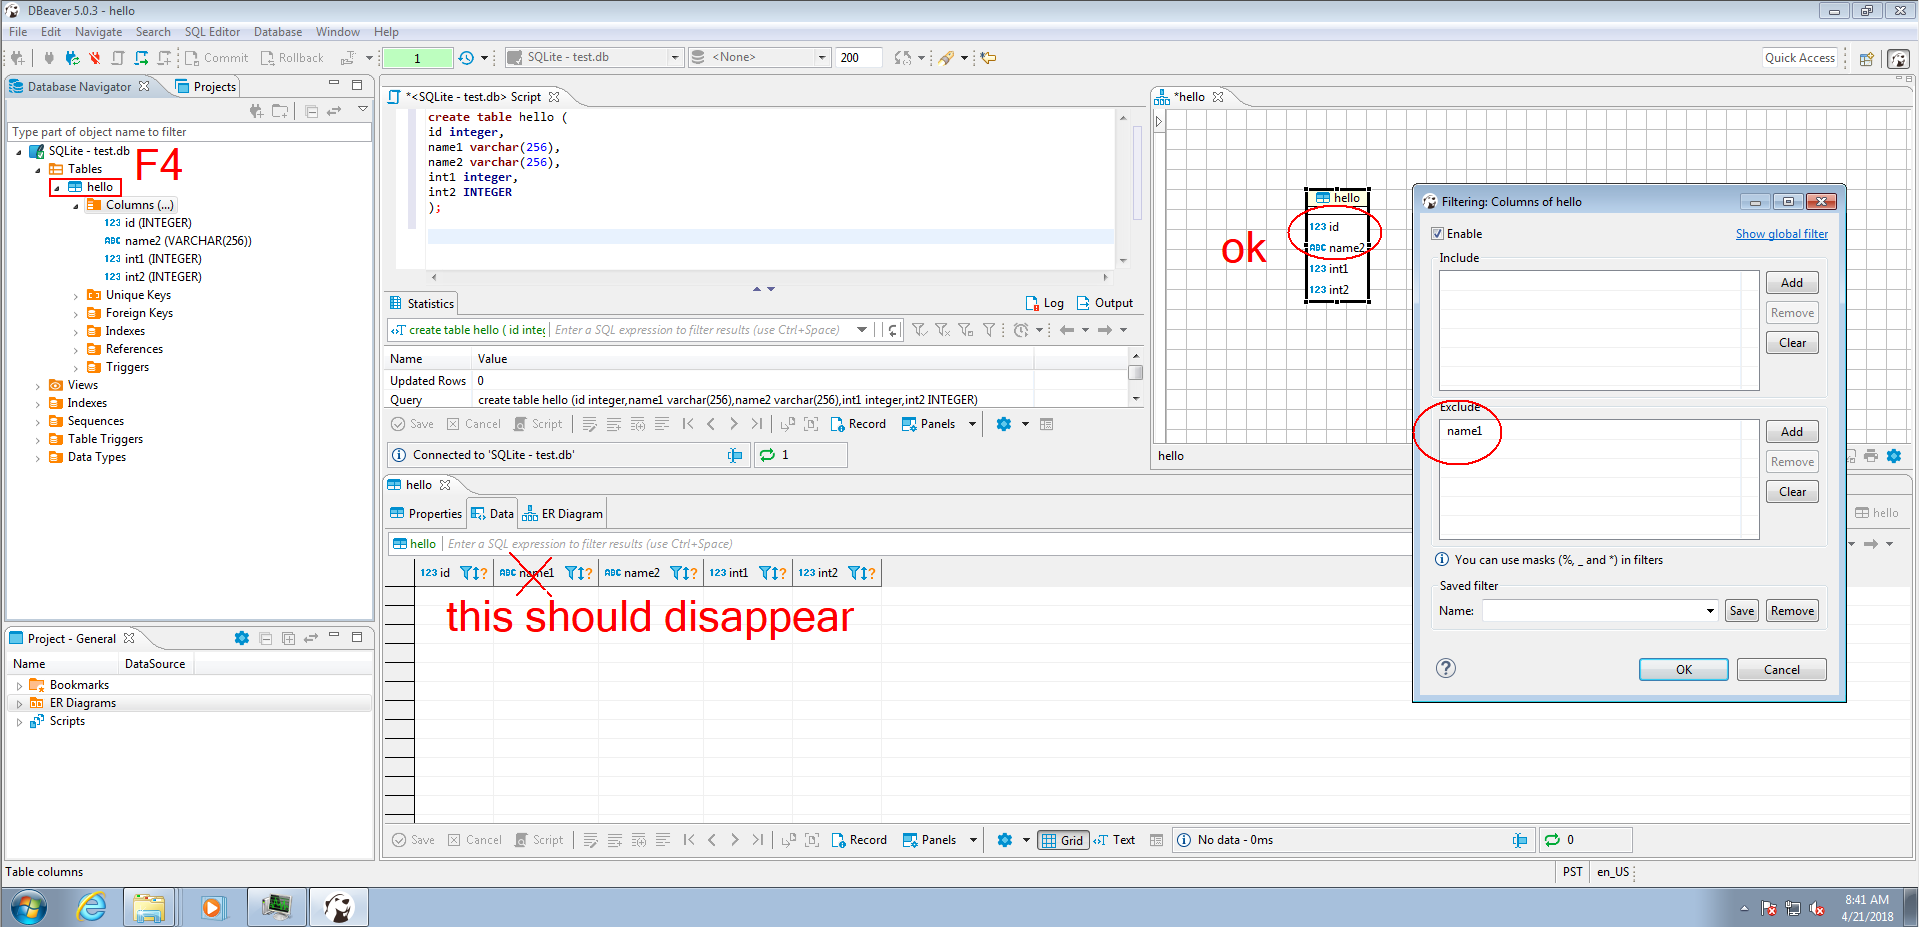
Task: Select the name2 (VARCHAR(256)) column
Action: [188, 241]
